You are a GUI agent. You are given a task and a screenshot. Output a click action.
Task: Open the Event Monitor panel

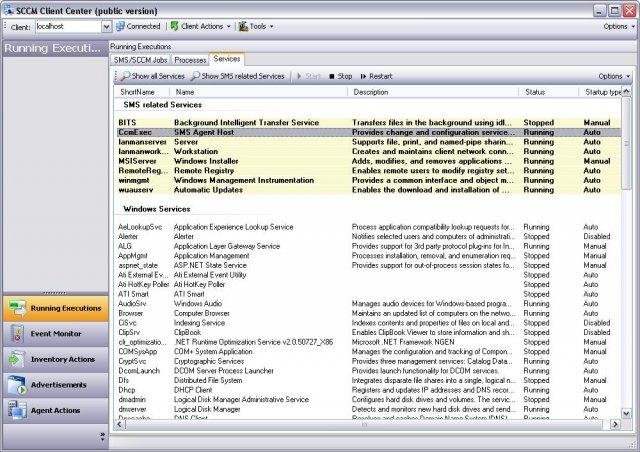56,334
